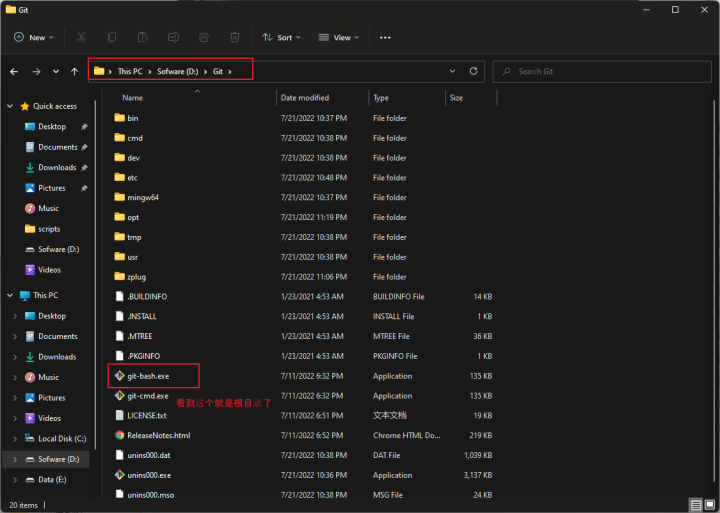Image resolution: width=720 pixels, height=513 pixels.
Task: Switch to large thumbnails view in status bar
Action: tap(709, 505)
